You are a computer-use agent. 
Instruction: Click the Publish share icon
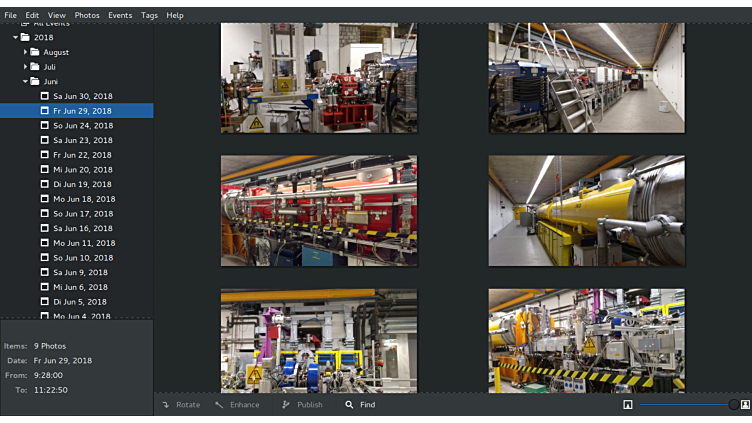coord(286,405)
